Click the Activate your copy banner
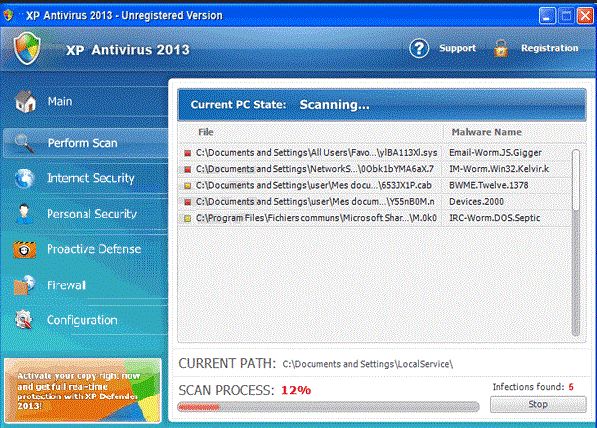Screen dimensions: 597x428 click(83, 390)
